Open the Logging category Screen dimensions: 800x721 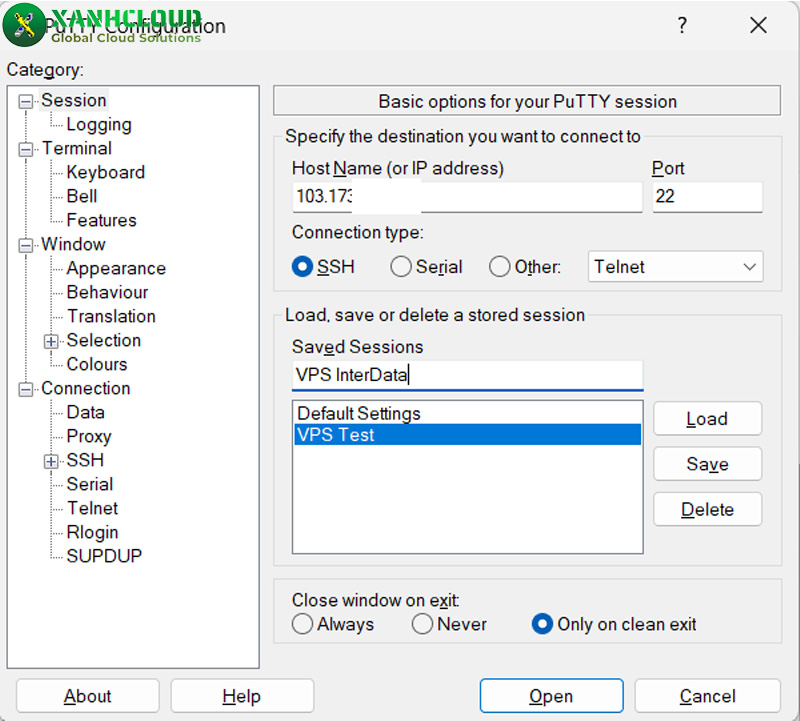point(98,125)
